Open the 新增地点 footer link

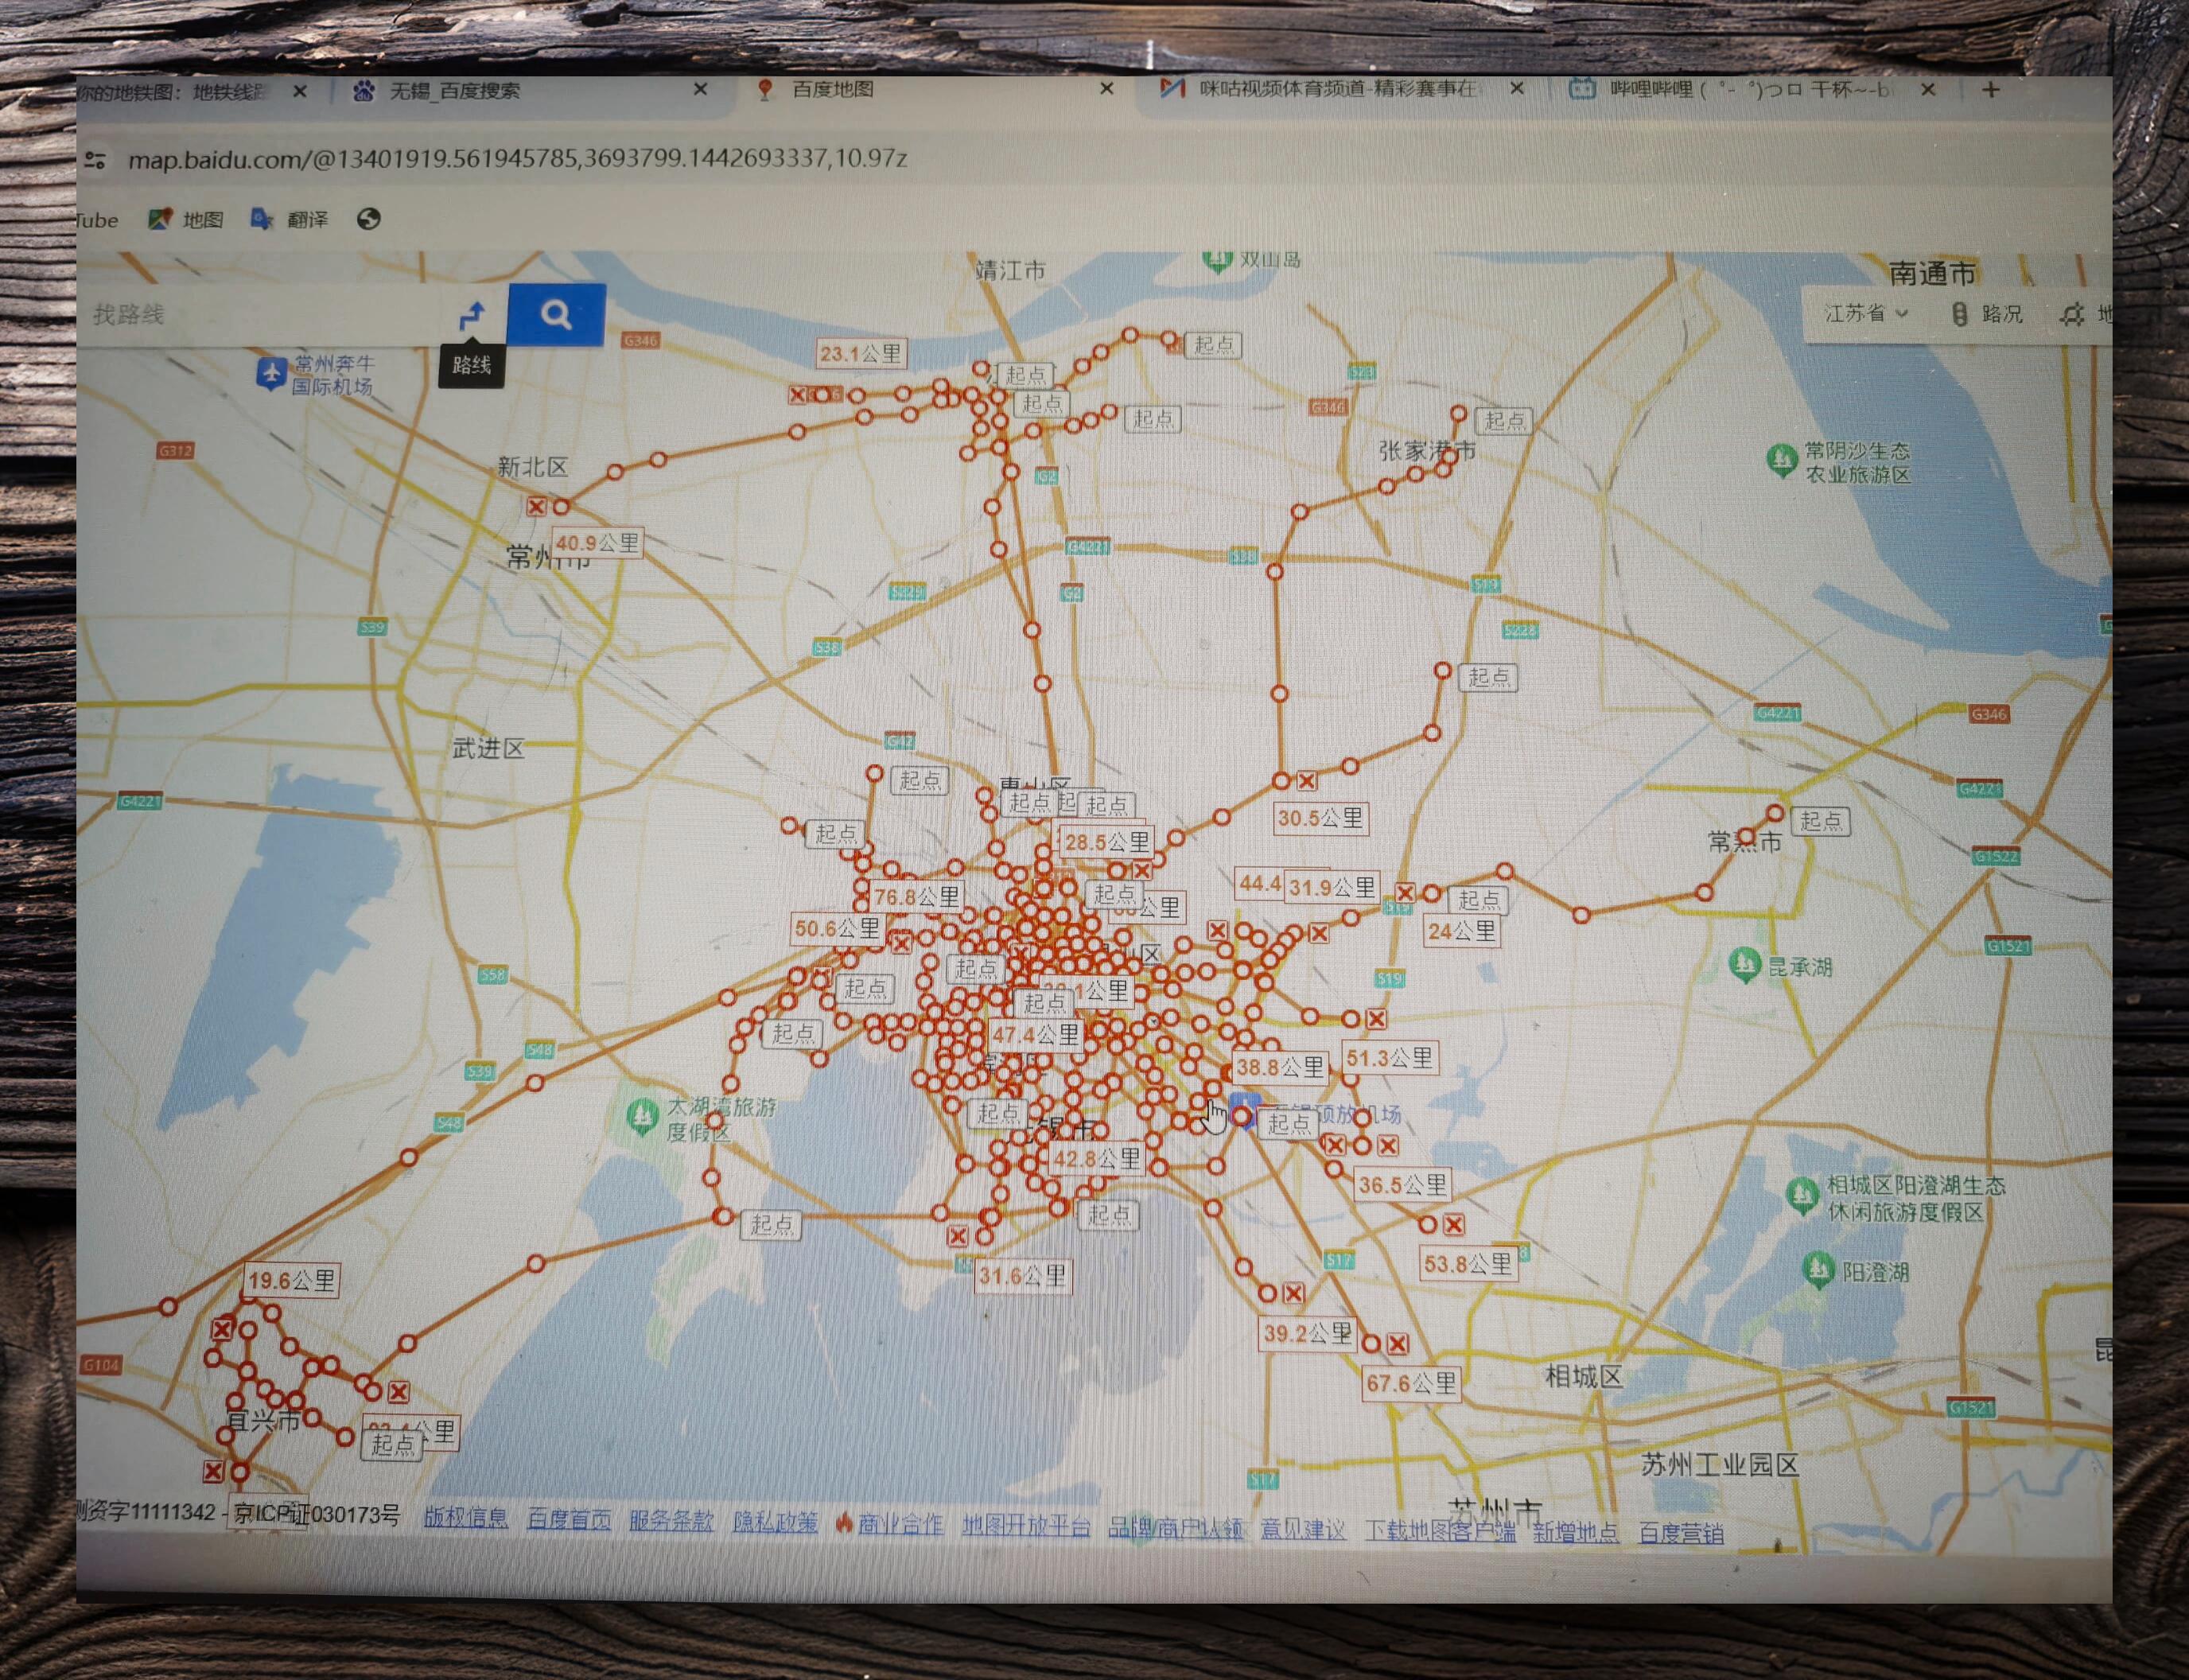click(1576, 1532)
